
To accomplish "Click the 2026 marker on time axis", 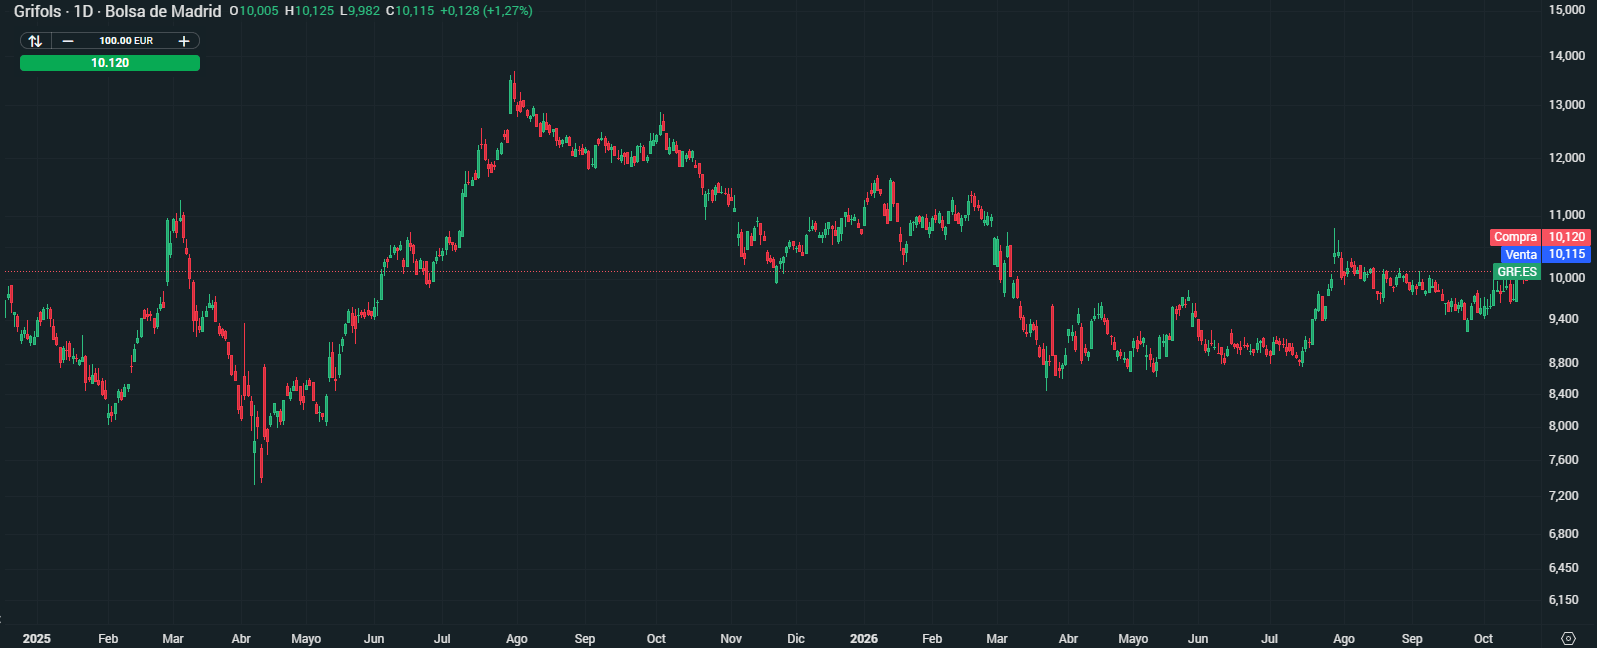I will pos(864,639).
